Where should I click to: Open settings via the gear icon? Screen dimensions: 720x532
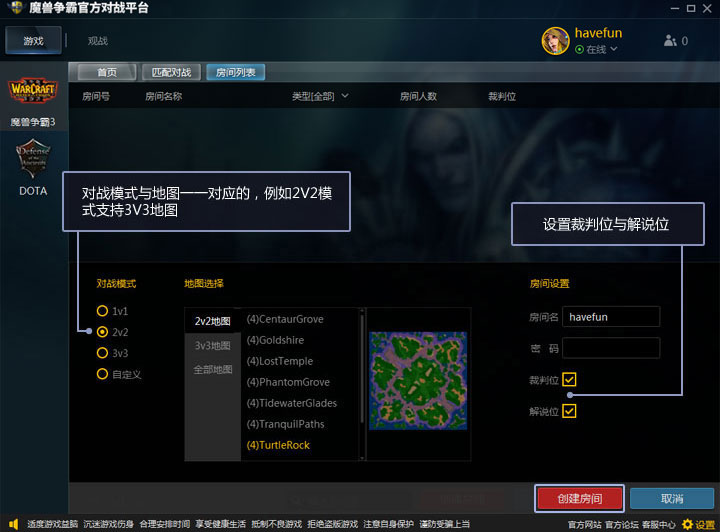click(x=686, y=524)
